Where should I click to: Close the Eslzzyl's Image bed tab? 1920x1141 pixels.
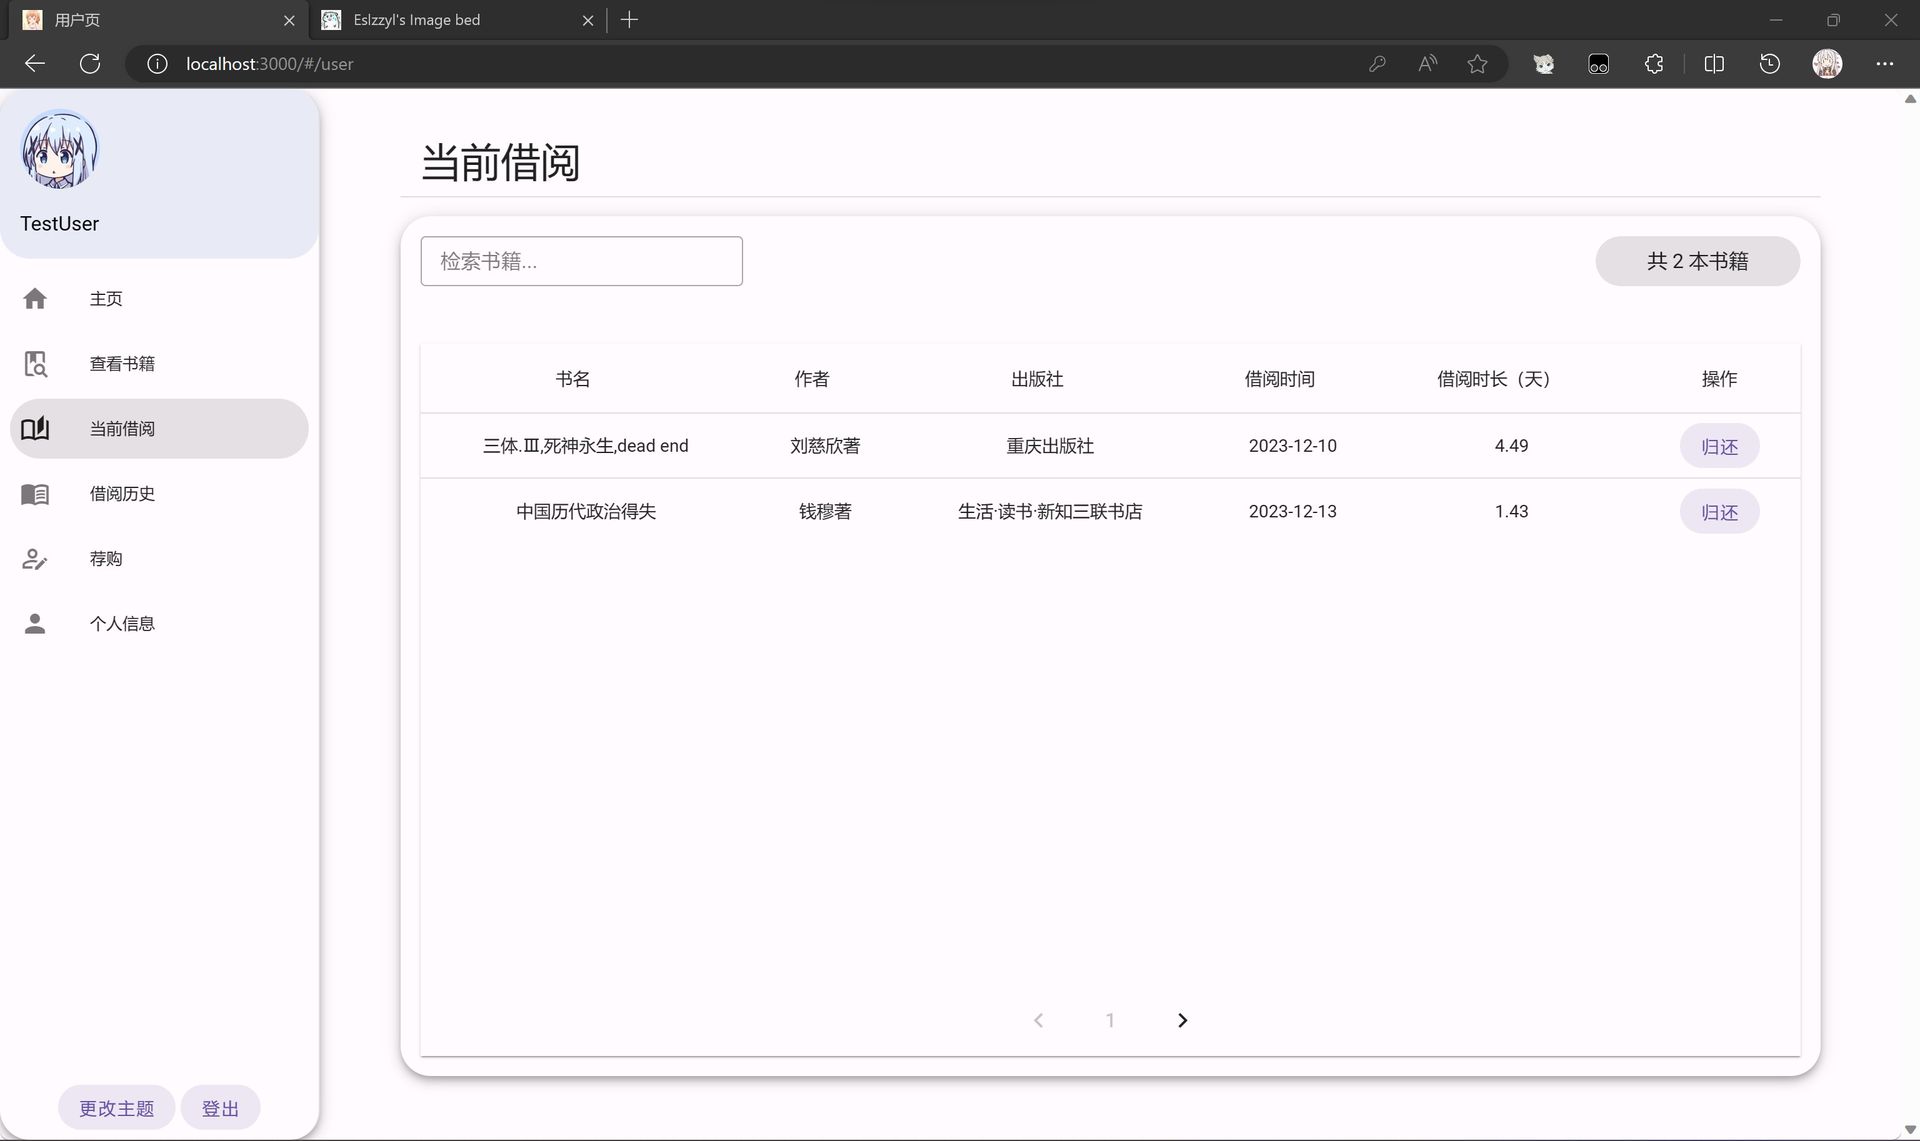pos(588,20)
